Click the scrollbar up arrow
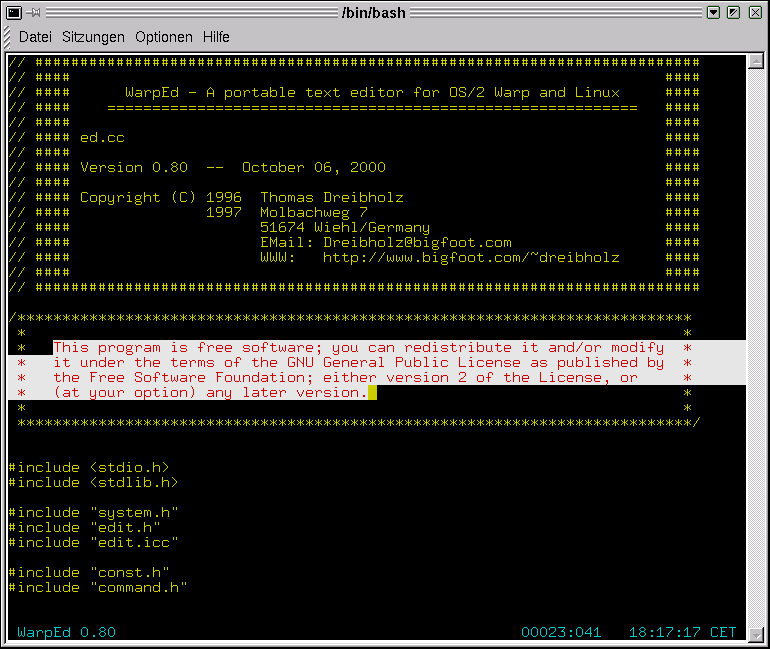Viewport: 770px width, 649px height. tap(756, 62)
